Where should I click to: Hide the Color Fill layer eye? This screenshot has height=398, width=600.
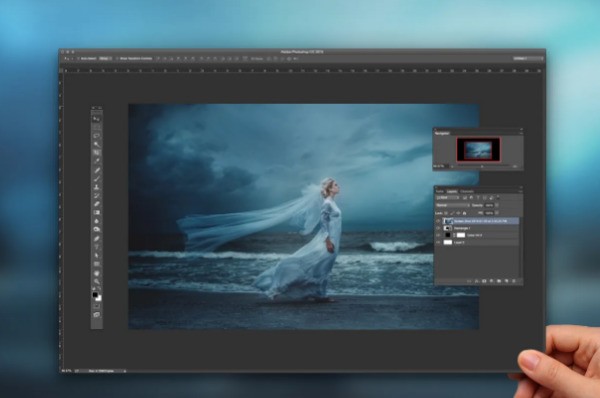point(438,235)
